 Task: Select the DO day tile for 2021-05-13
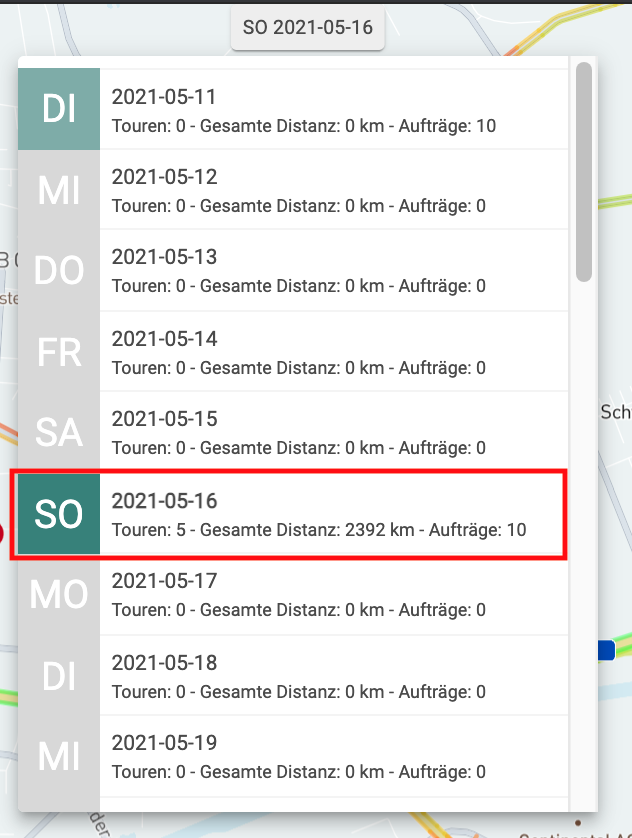click(59, 271)
